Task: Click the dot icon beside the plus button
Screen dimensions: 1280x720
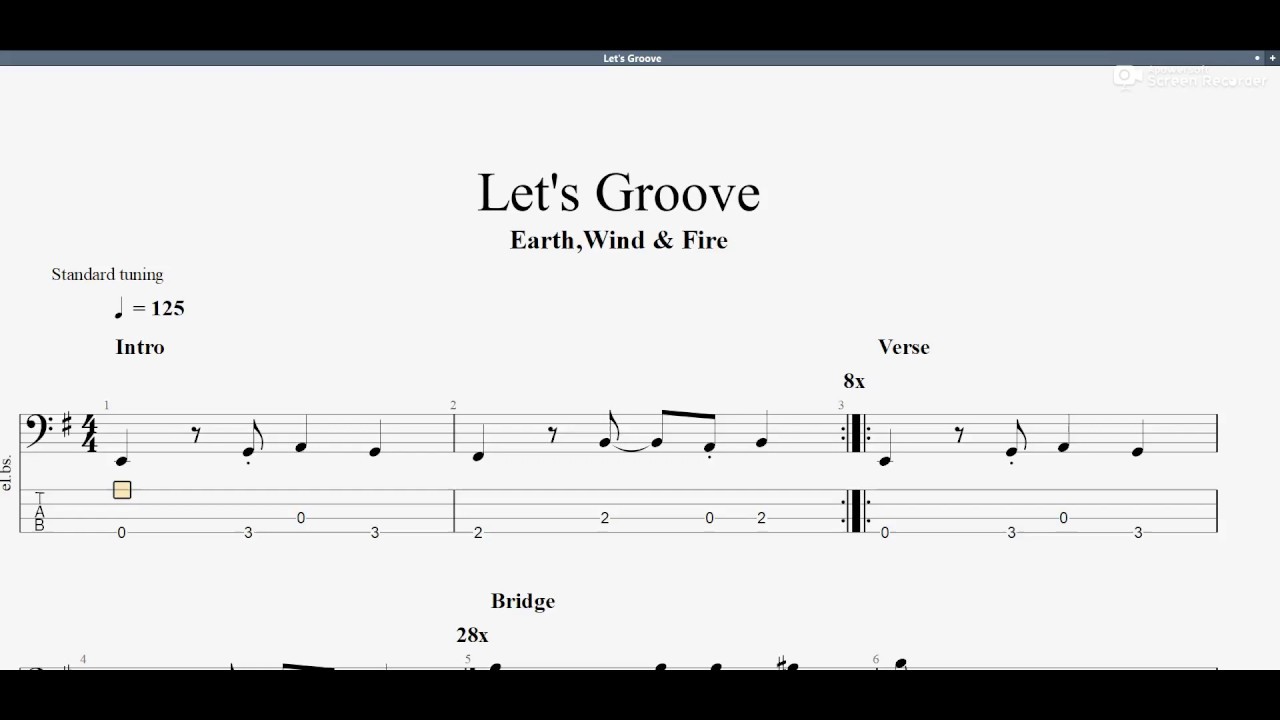Action: tap(1257, 58)
